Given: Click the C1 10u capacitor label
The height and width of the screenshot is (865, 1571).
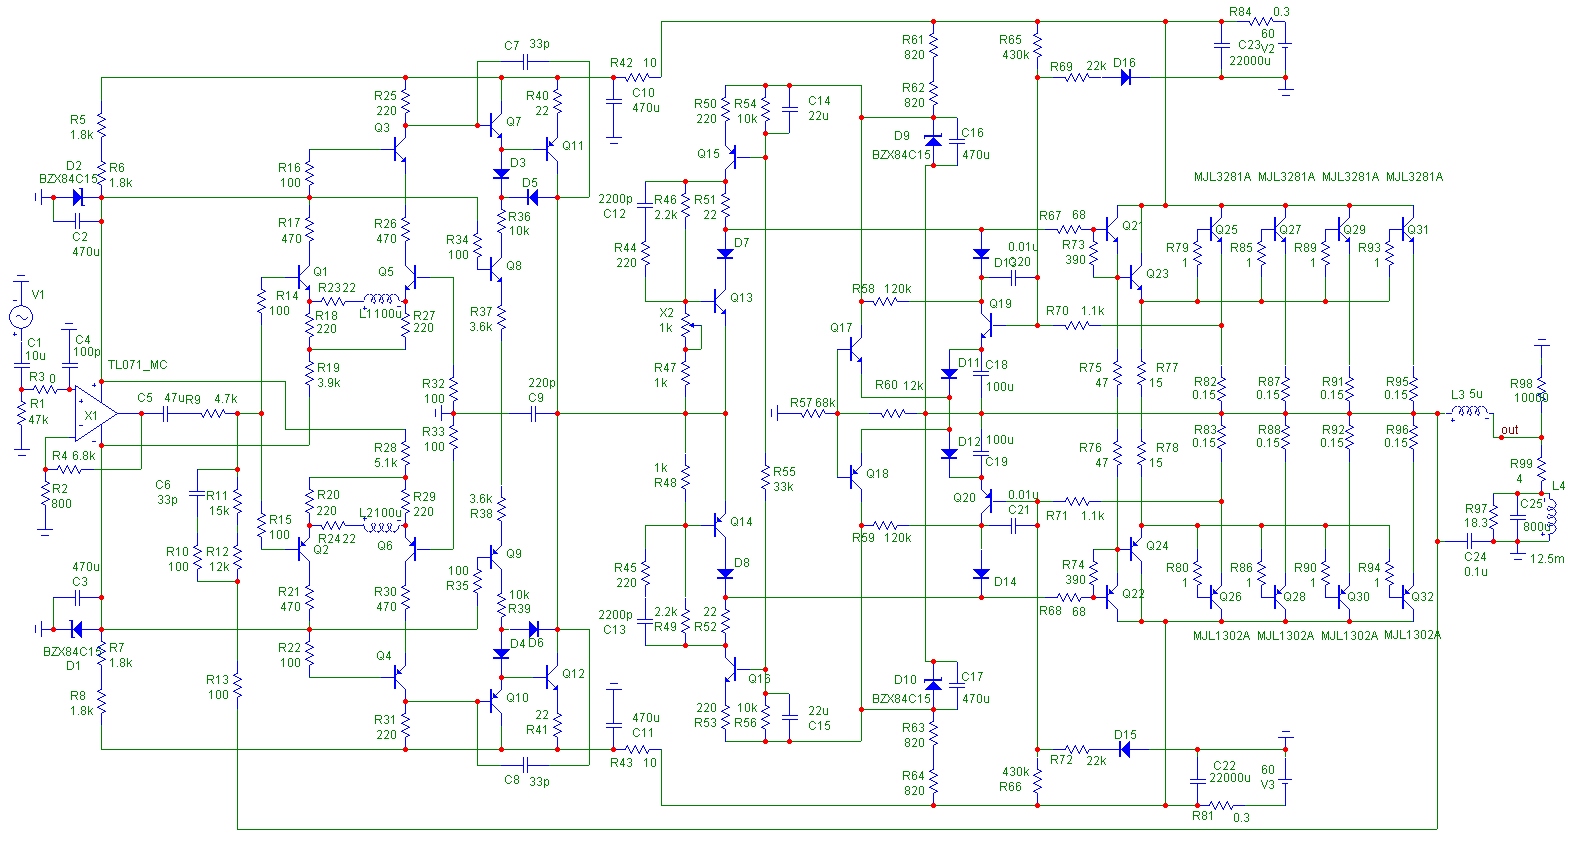Looking at the screenshot, I should point(35,349).
